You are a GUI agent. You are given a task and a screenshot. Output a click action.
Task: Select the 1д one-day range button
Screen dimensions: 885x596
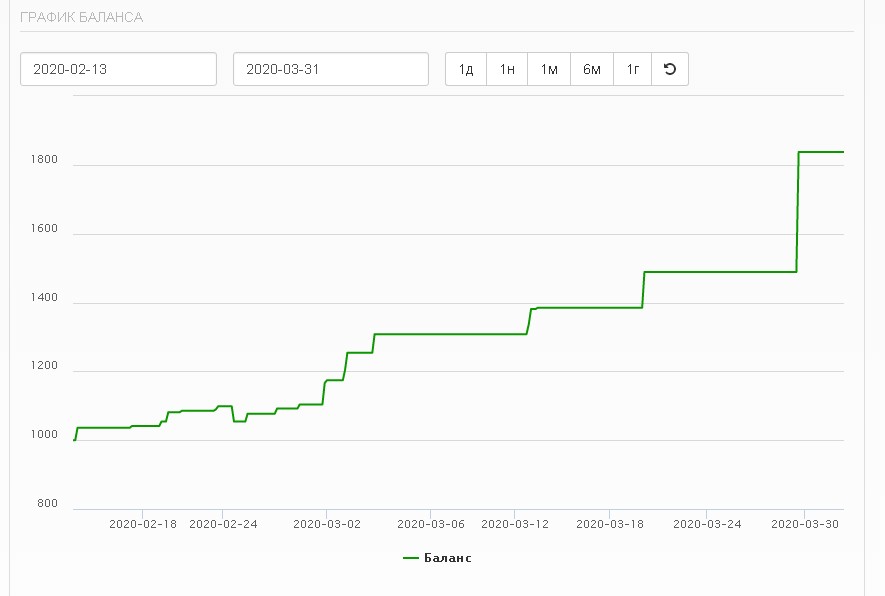pyautogui.click(x=466, y=69)
